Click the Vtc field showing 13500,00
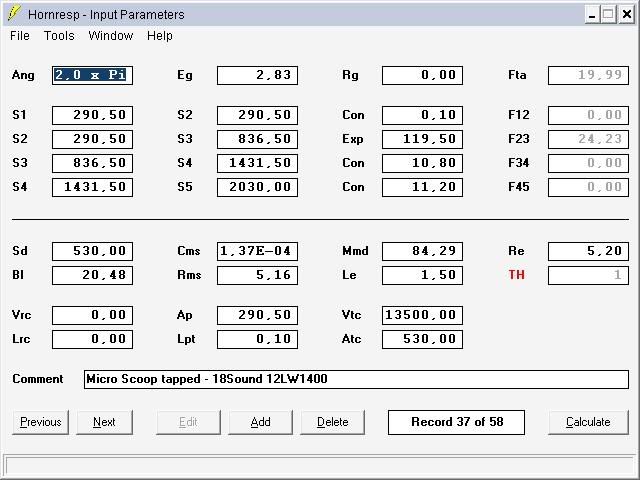640x480 pixels. (x=422, y=315)
